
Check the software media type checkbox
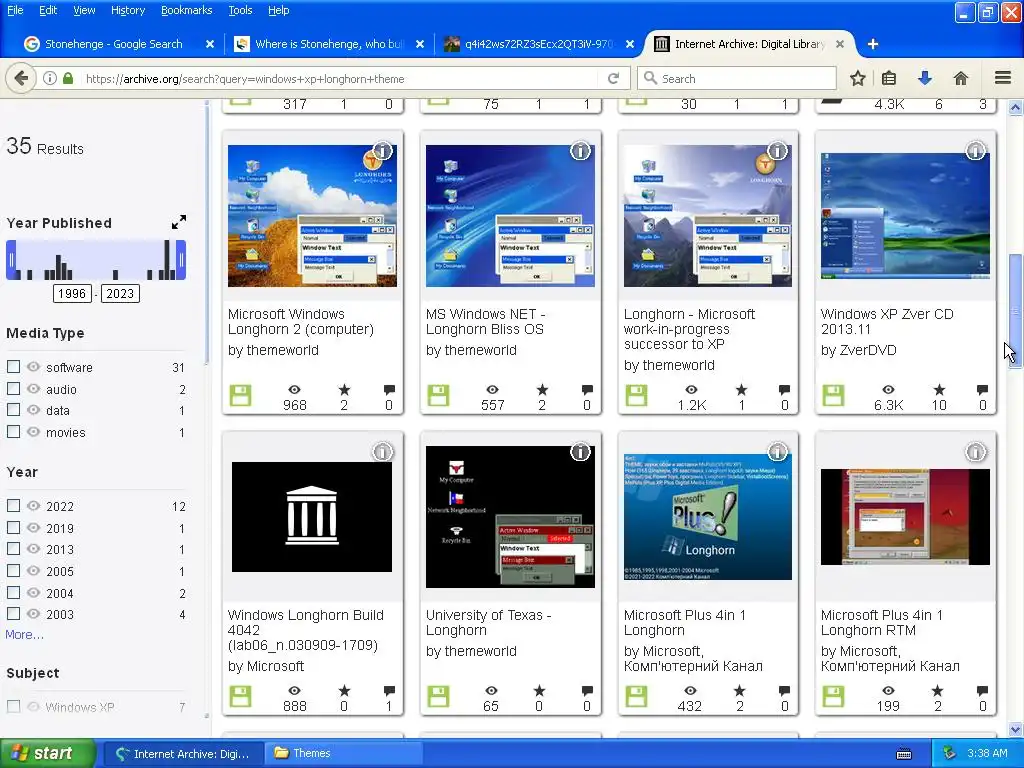click(x=13, y=366)
